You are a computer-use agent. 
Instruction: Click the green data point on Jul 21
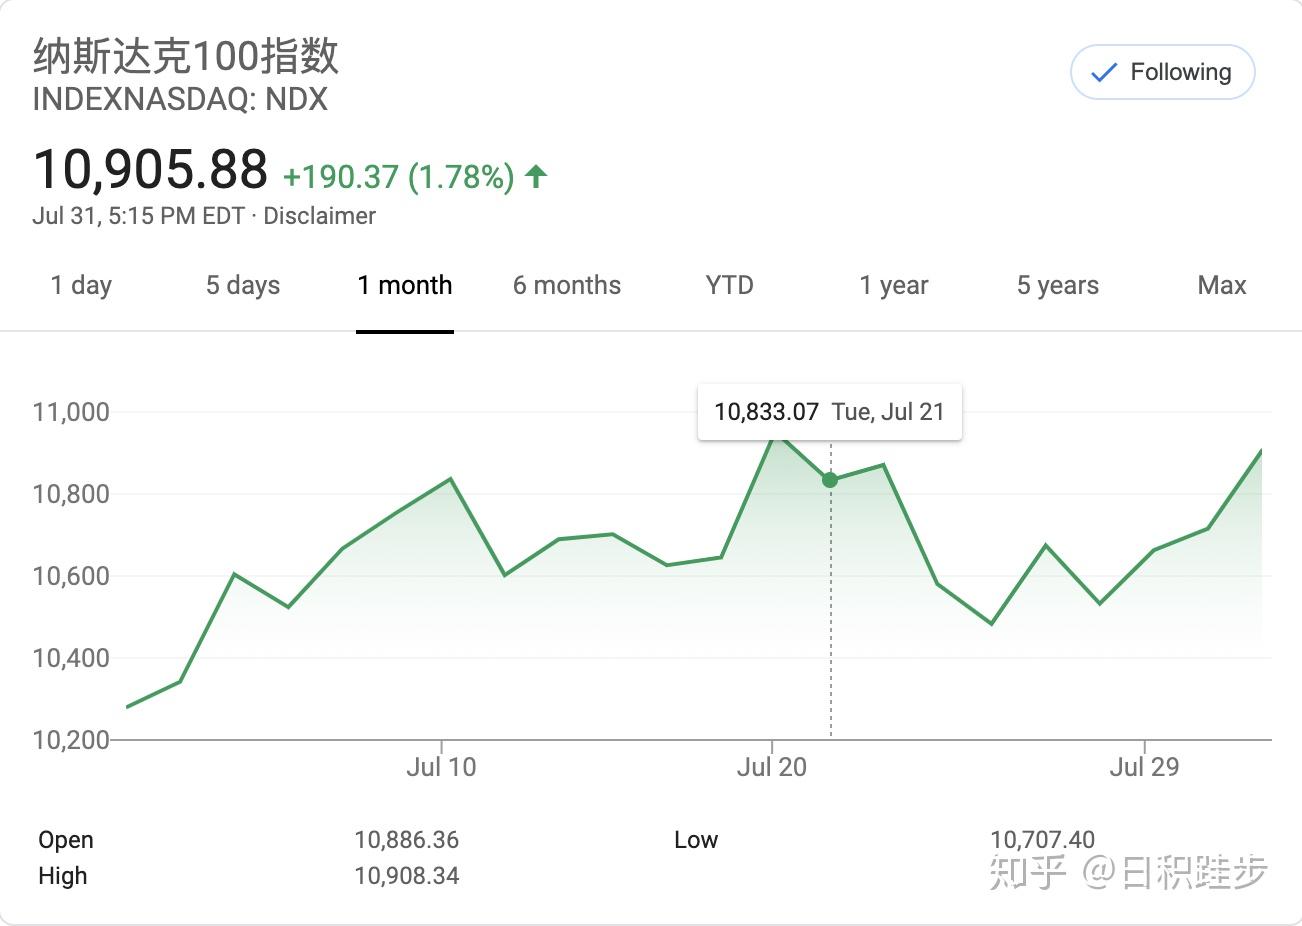(830, 480)
